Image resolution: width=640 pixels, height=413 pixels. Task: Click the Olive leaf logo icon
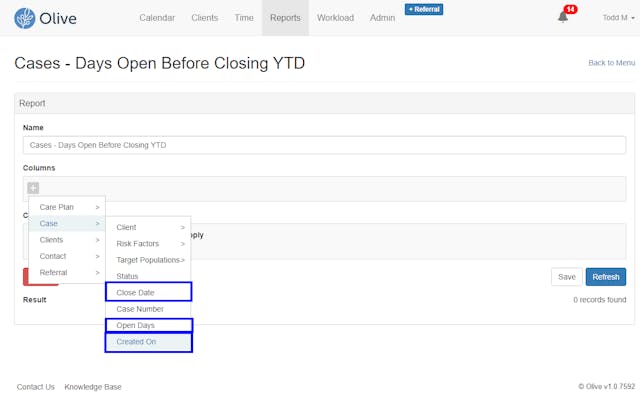24,18
